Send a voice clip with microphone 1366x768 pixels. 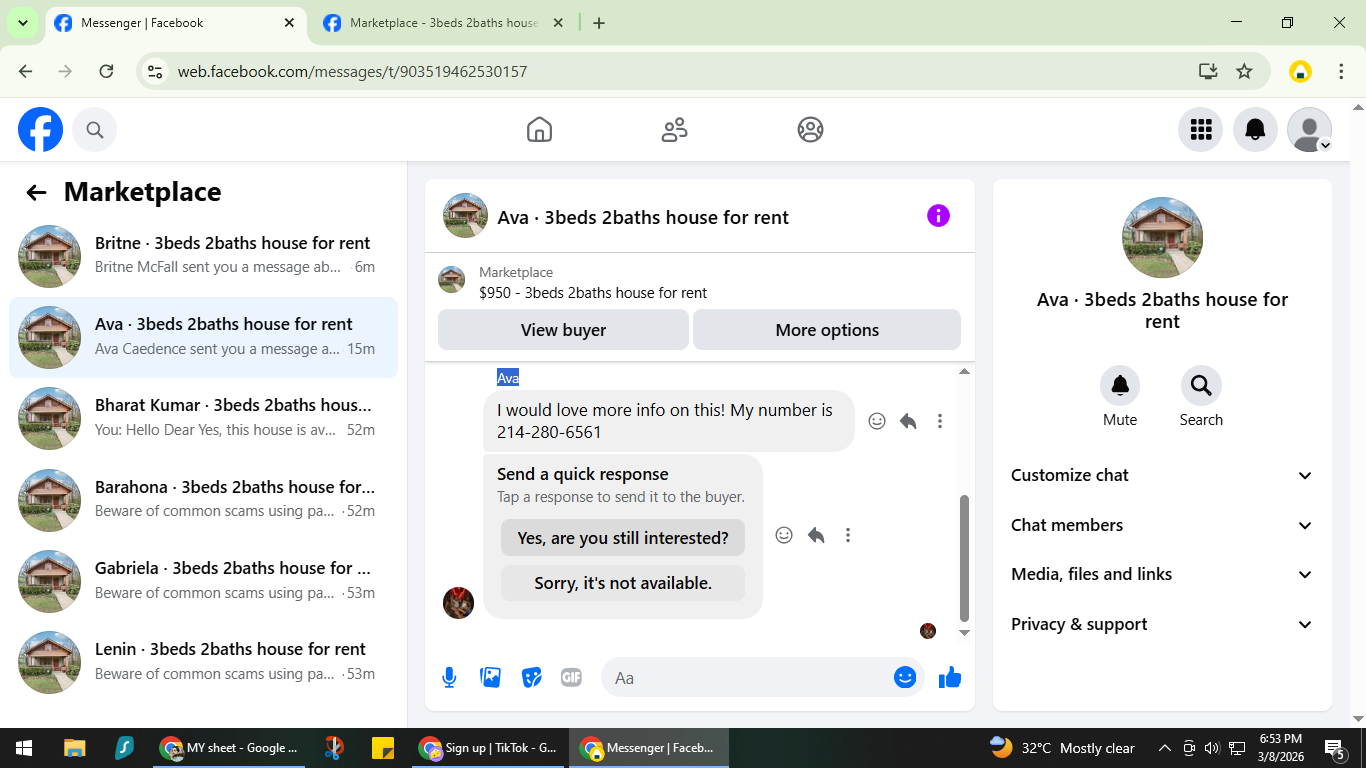click(449, 678)
